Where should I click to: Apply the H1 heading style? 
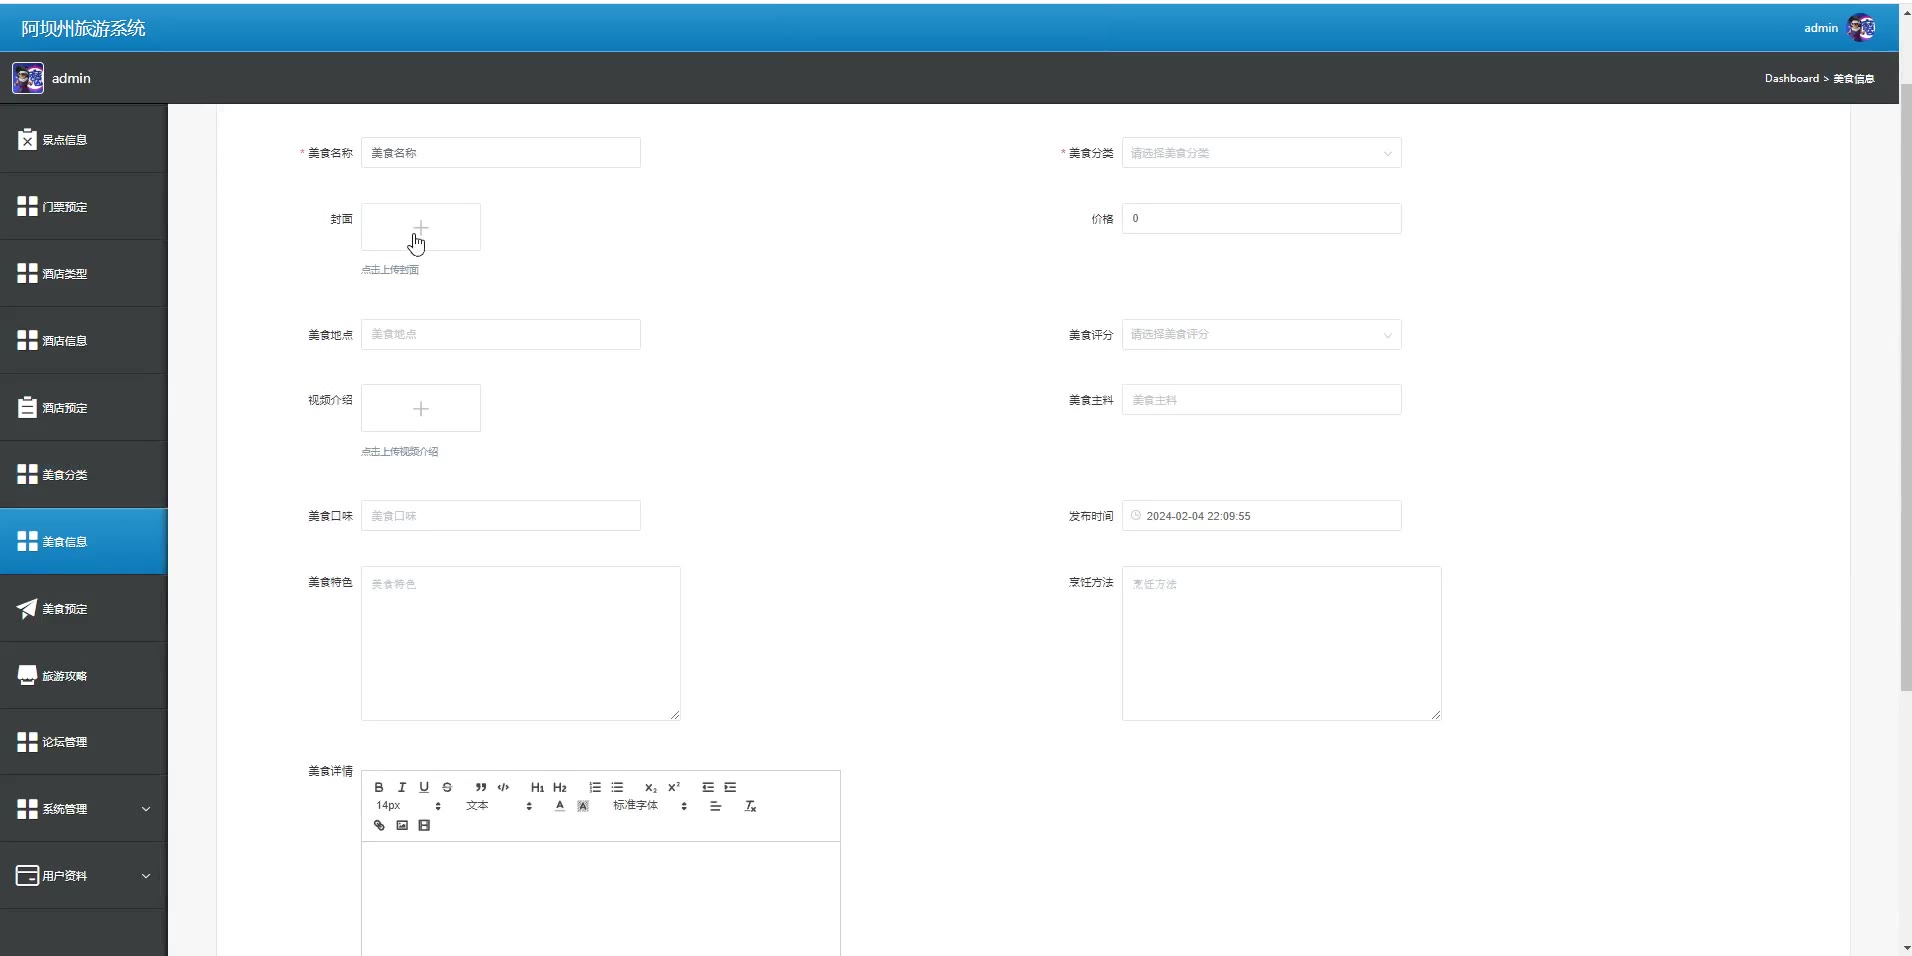[x=537, y=787]
